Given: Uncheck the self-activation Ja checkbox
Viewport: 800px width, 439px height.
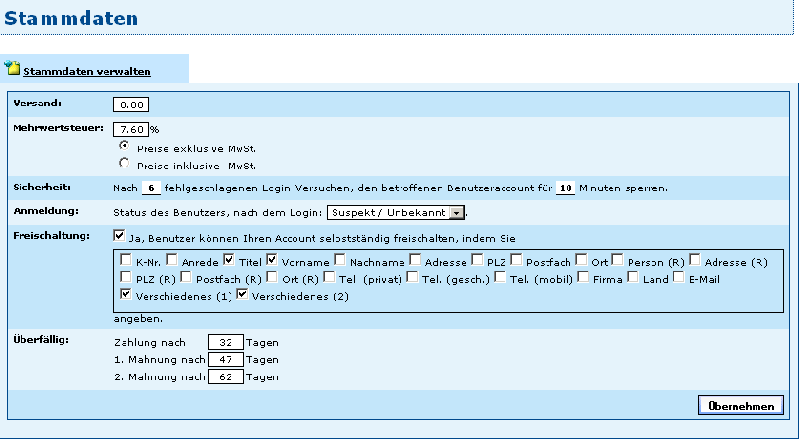Looking at the screenshot, I should pos(119,237).
